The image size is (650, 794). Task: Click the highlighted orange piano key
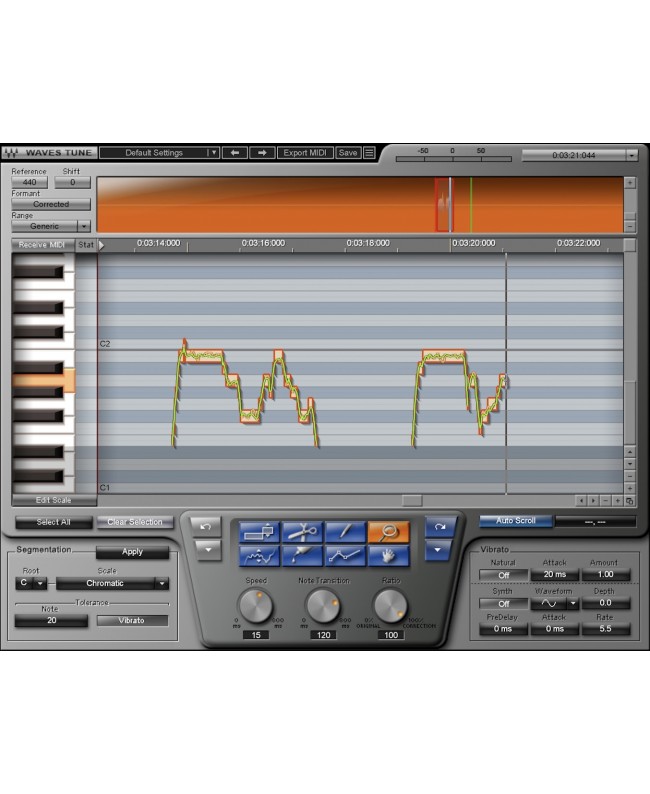(x=44, y=381)
